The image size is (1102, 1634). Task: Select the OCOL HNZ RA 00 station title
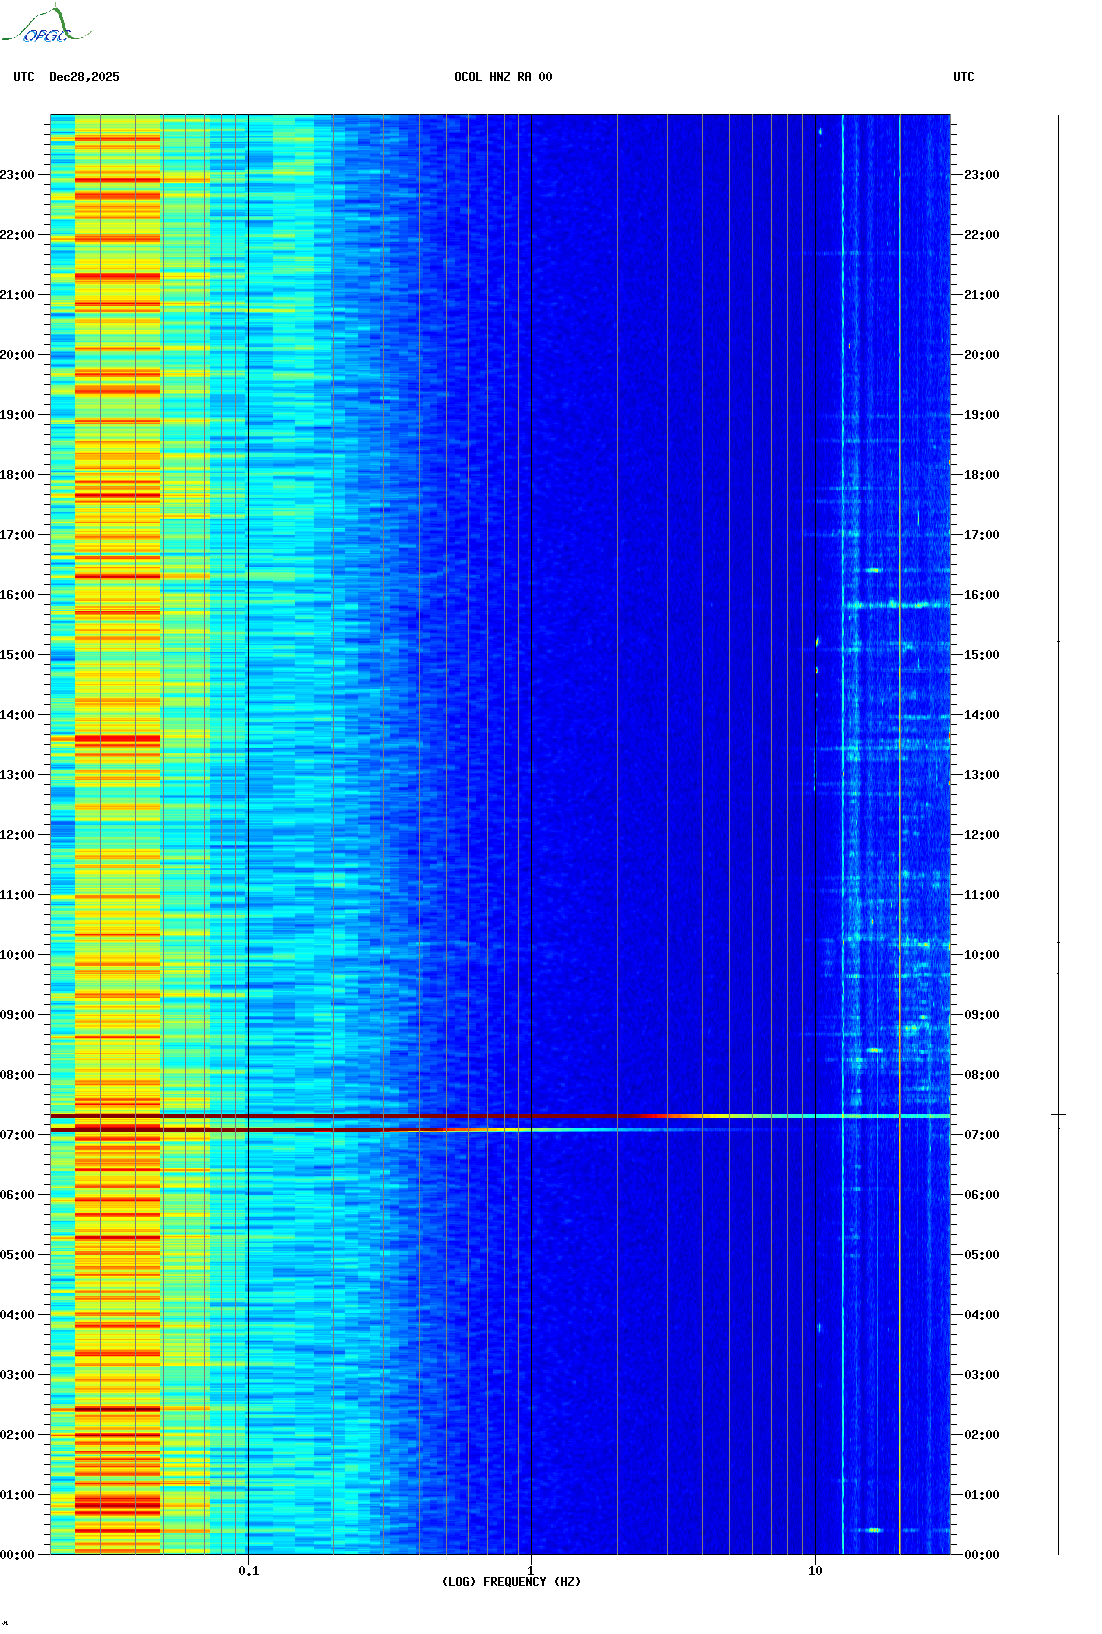pos(502,77)
